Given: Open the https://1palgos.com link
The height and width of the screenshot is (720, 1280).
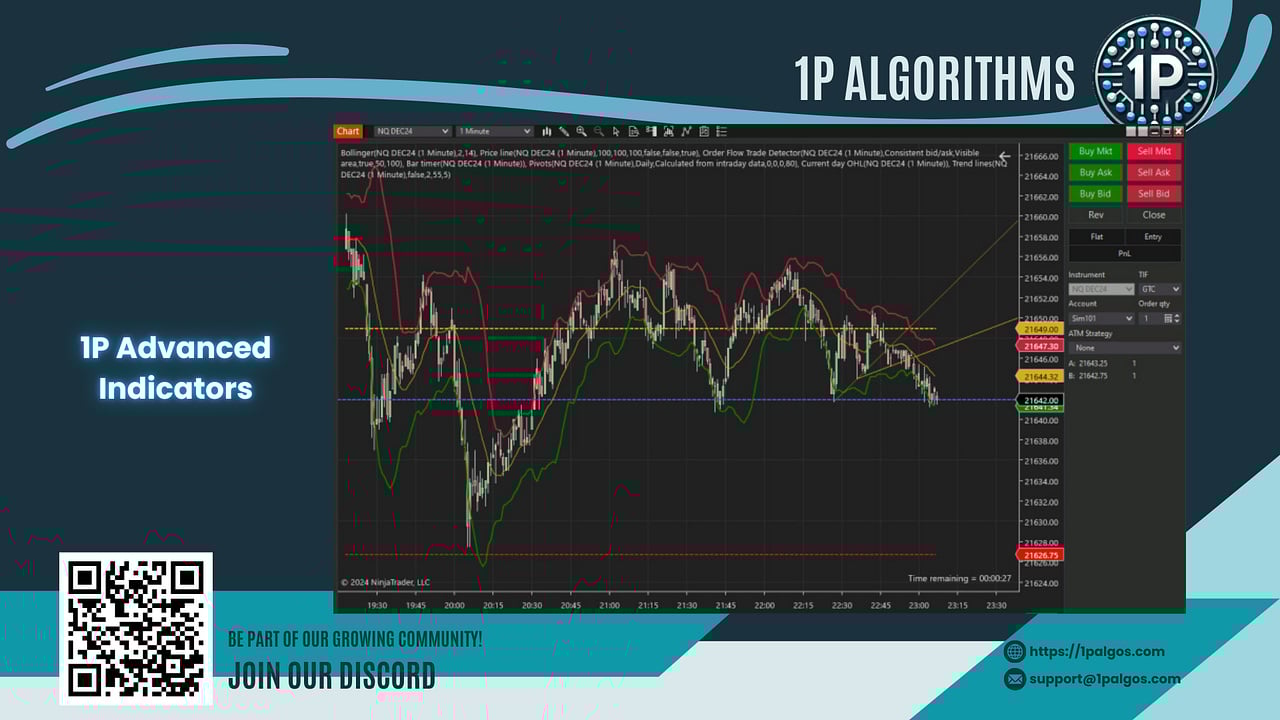Looking at the screenshot, I should (1097, 652).
